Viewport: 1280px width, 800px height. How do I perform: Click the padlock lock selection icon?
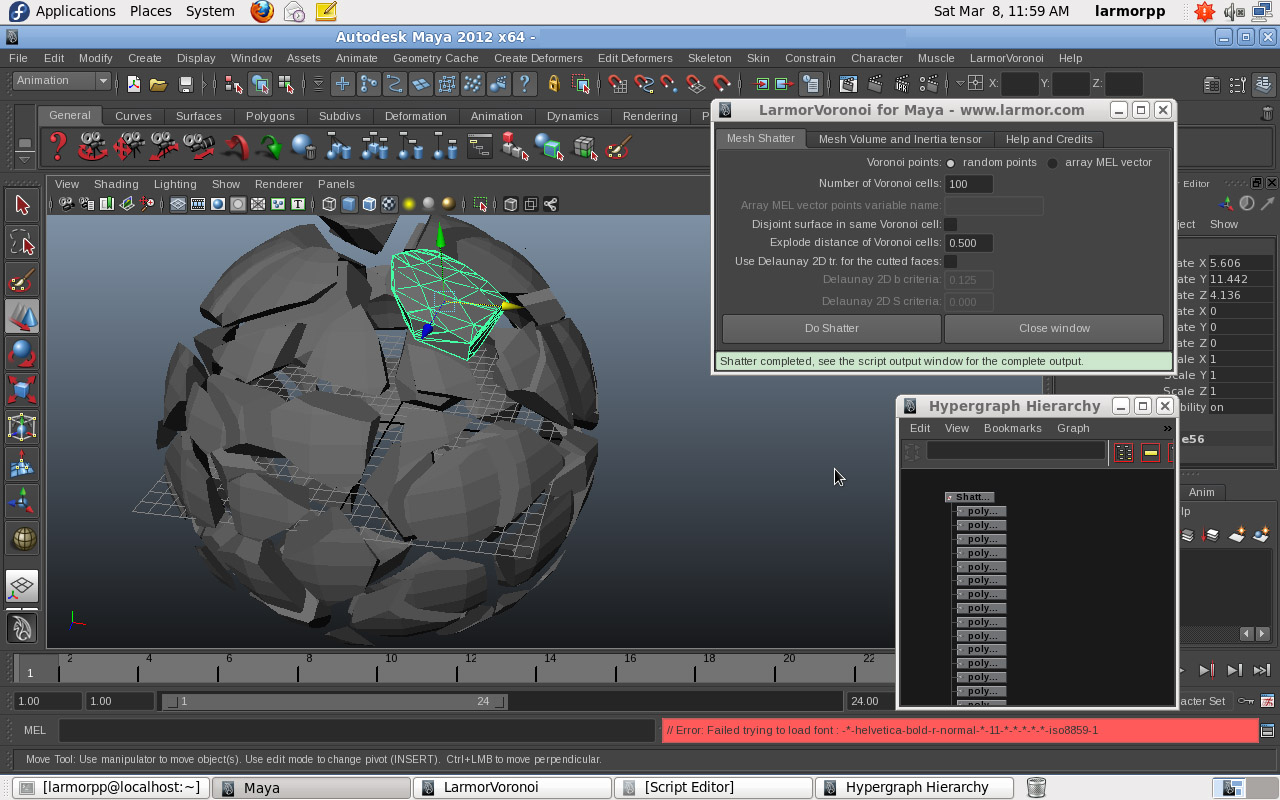pyautogui.click(x=554, y=84)
